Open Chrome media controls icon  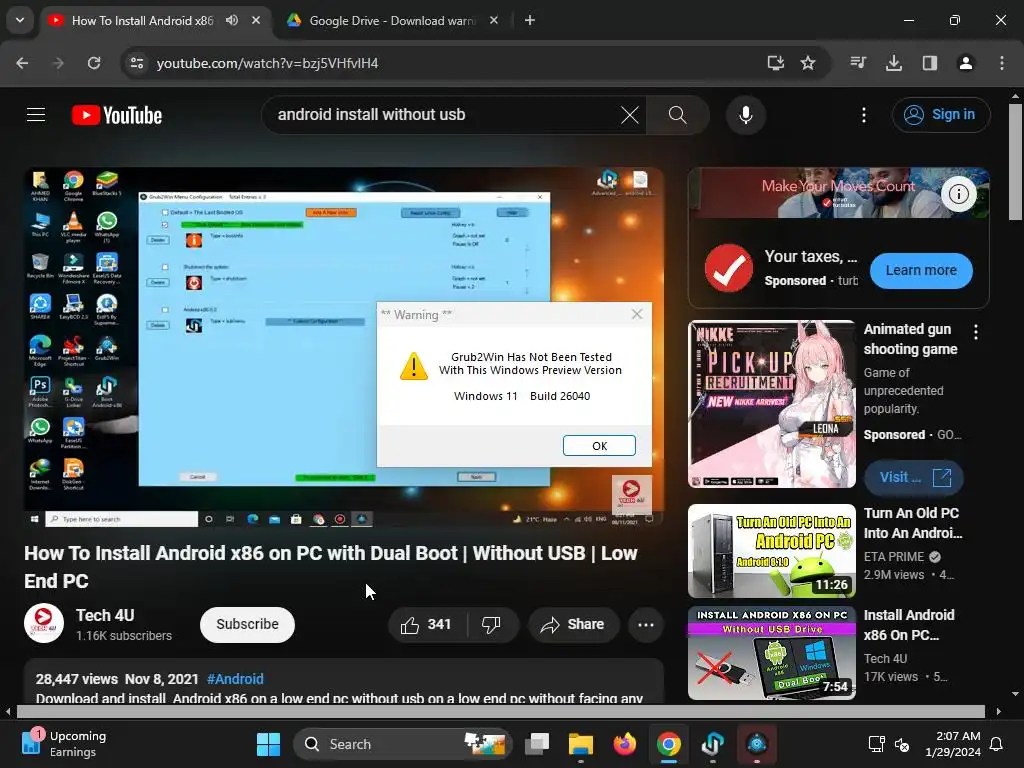pos(858,63)
